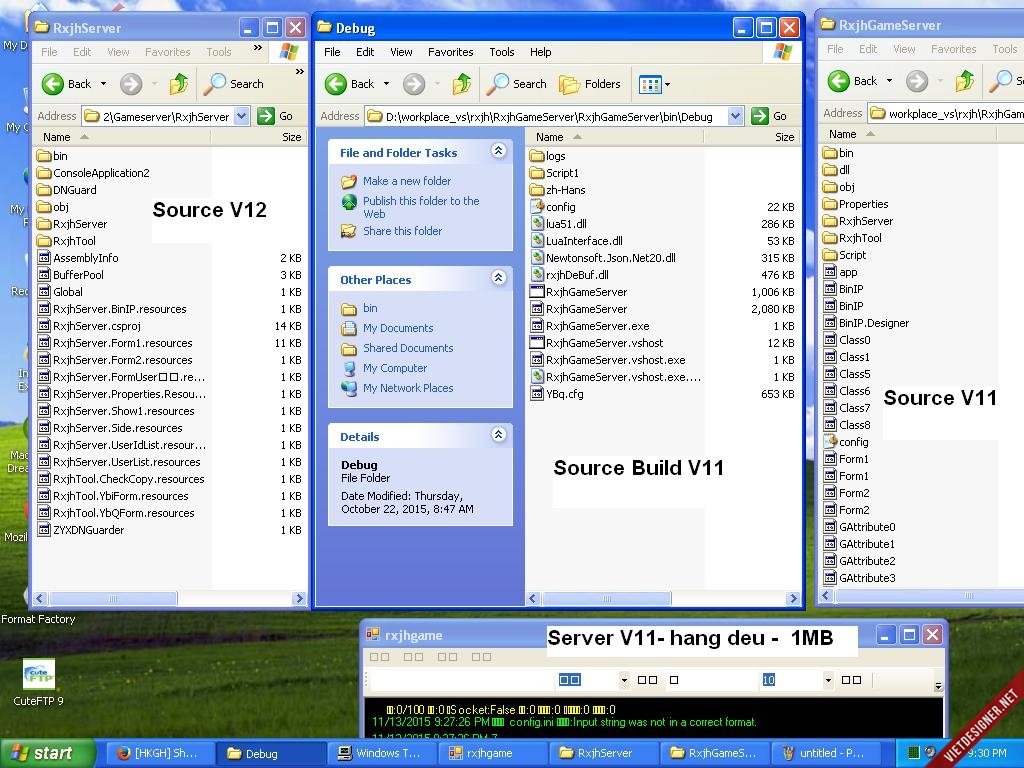
Task: Select Newtonsoft.Json.Net20.dll file
Action: point(603,258)
